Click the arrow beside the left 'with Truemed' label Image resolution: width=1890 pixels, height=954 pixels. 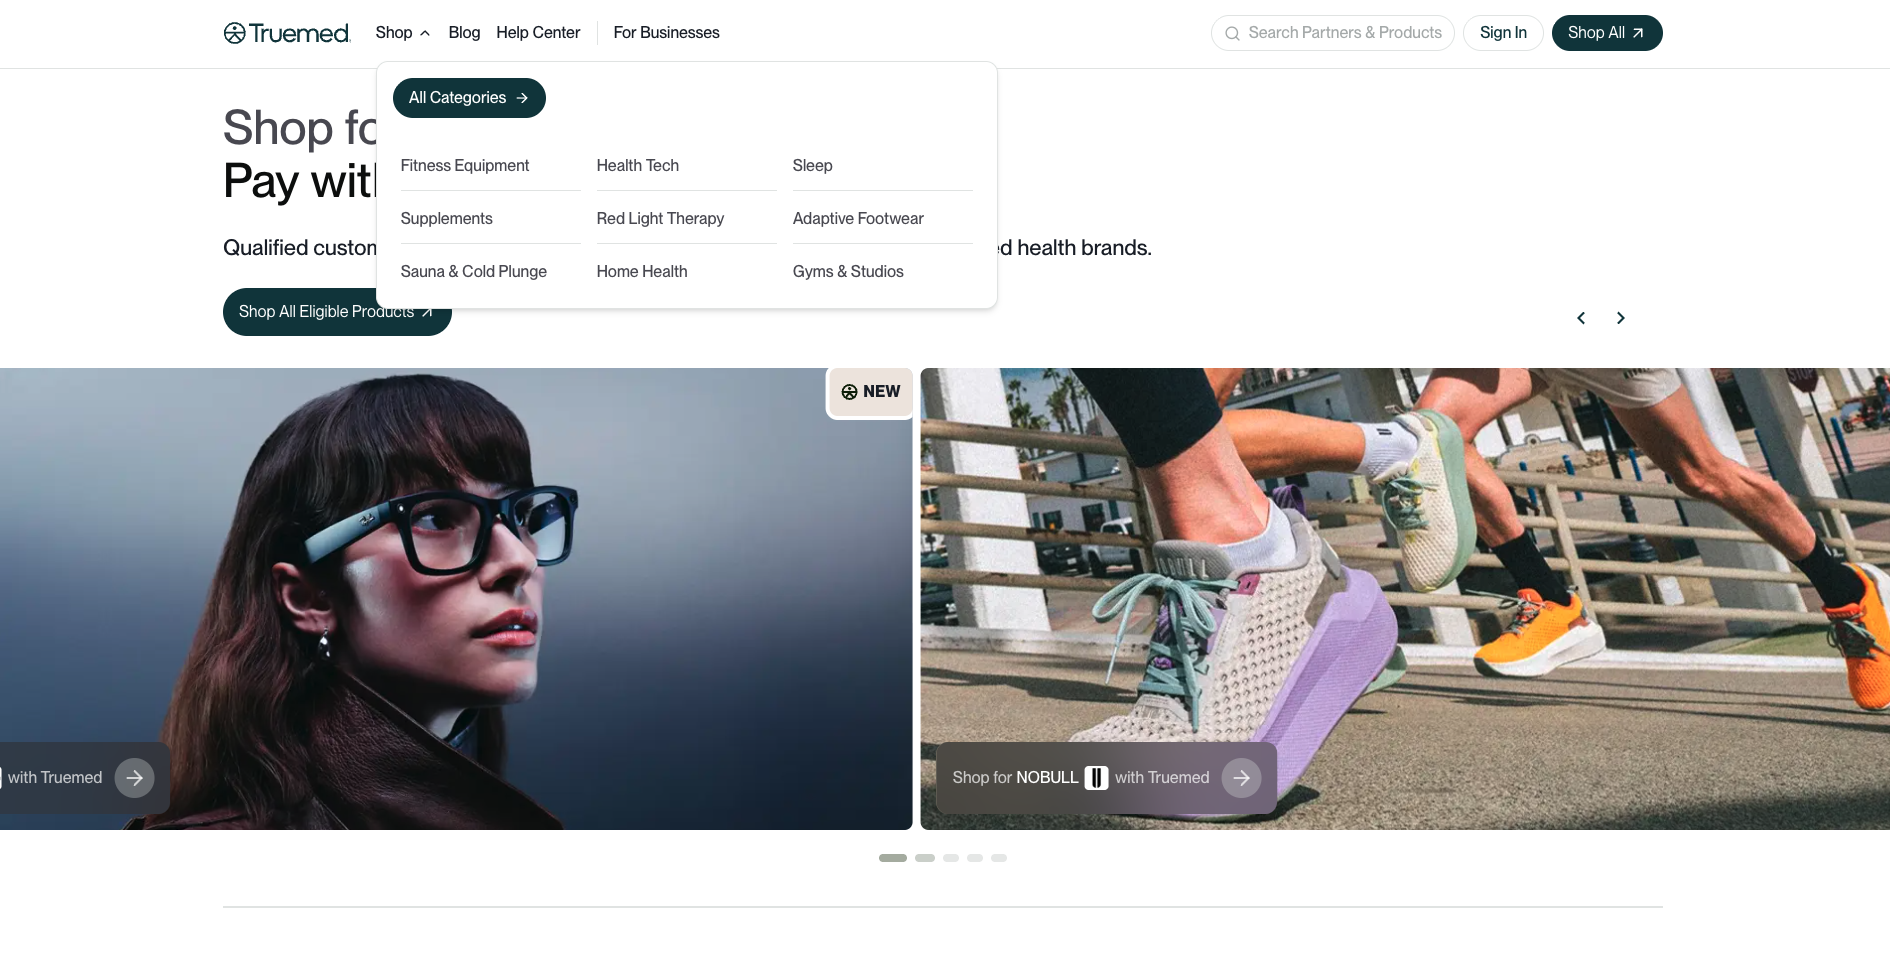135,778
